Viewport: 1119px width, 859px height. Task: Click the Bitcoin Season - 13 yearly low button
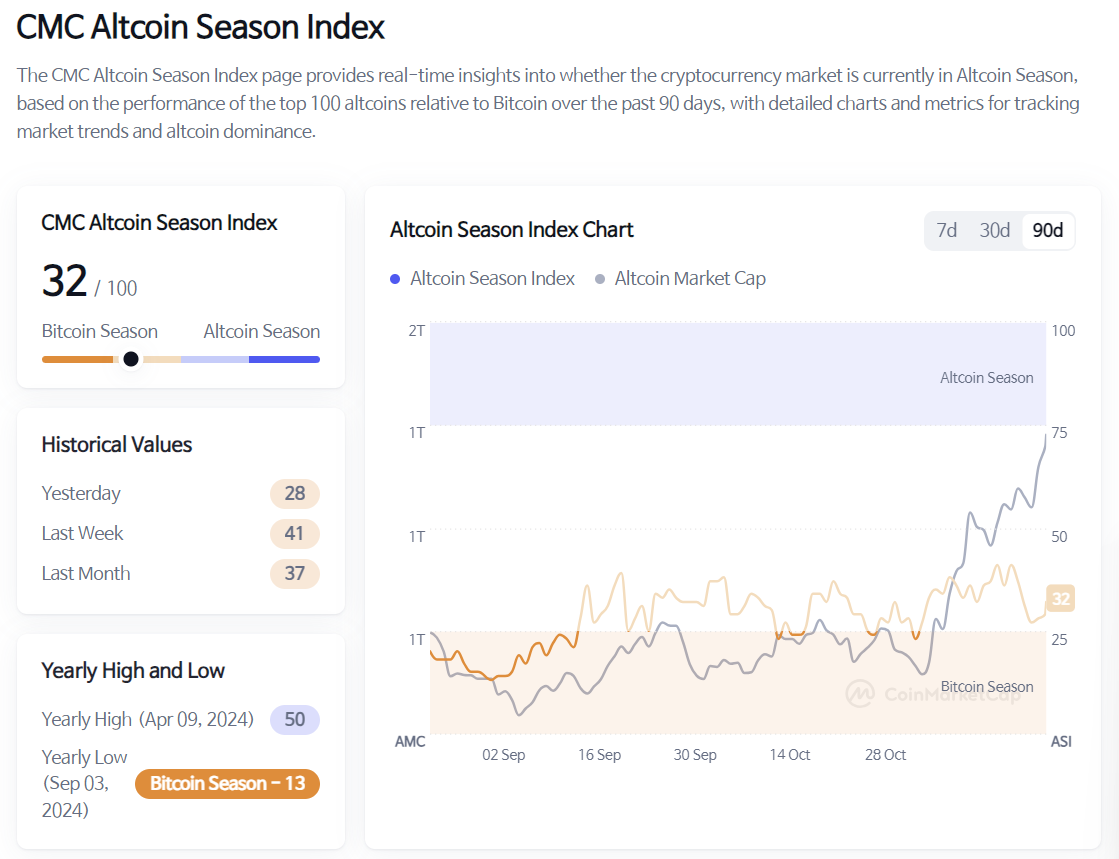227,784
